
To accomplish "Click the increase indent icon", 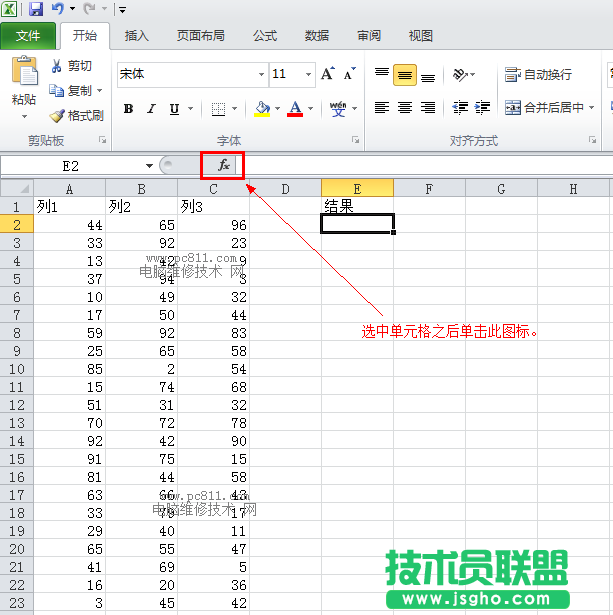I will pyautogui.click(x=482, y=107).
